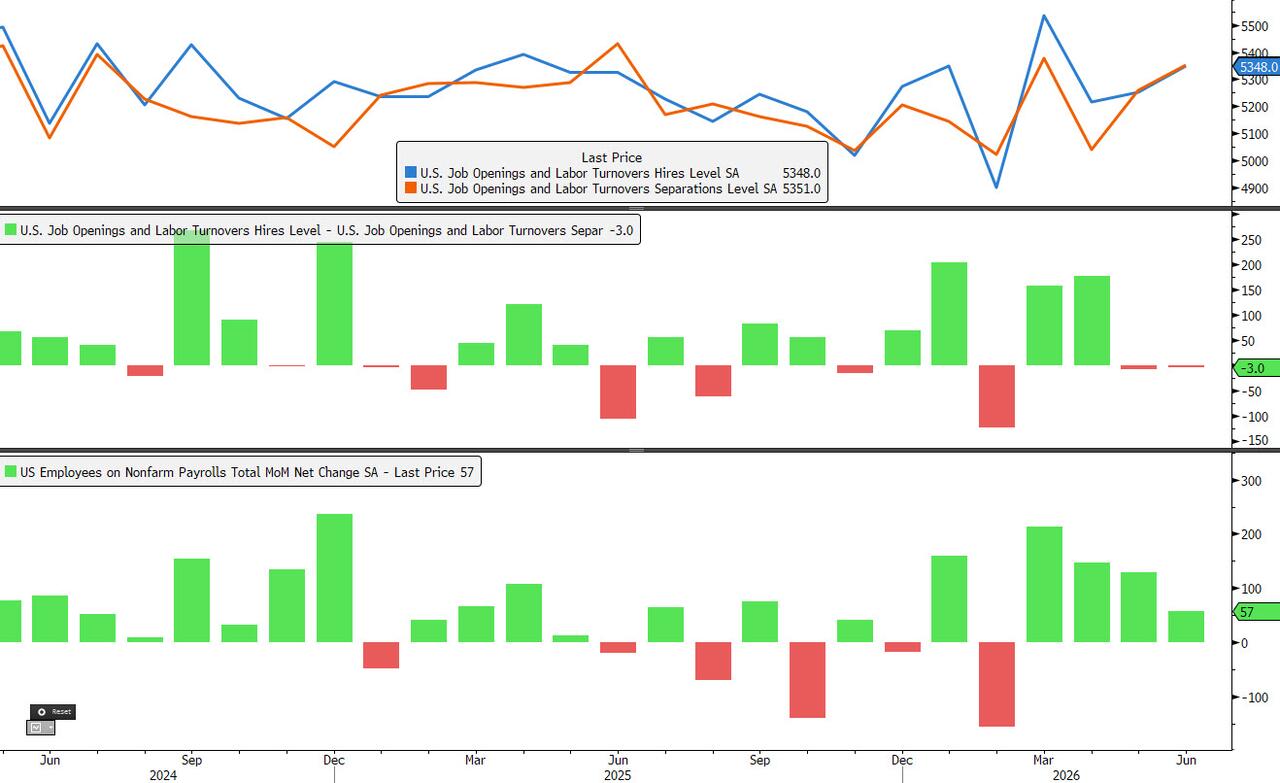Open the chart type dropdown below Reset

click(41, 728)
